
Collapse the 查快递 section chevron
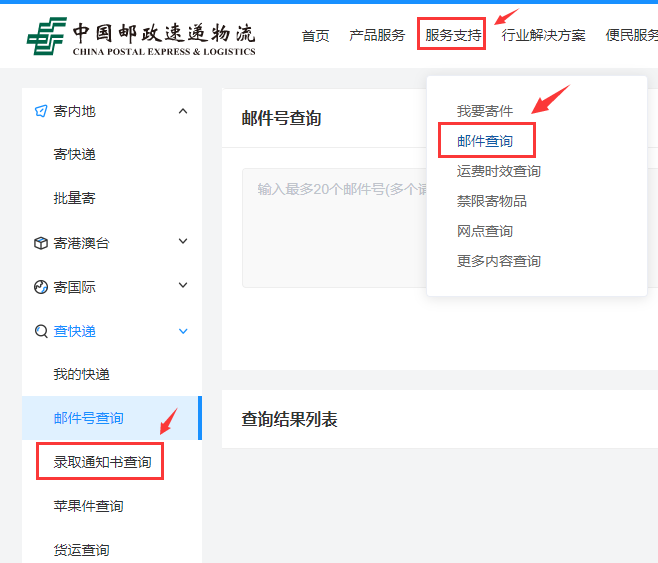182,331
